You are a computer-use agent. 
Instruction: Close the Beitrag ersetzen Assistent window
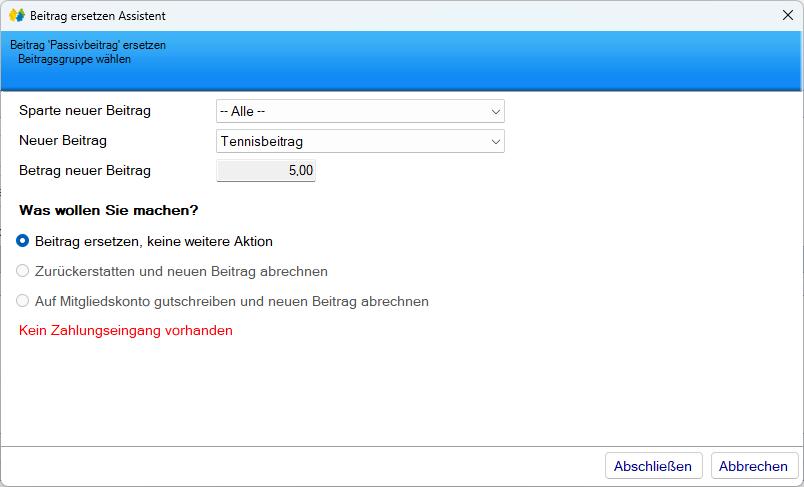(x=786, y=16)
